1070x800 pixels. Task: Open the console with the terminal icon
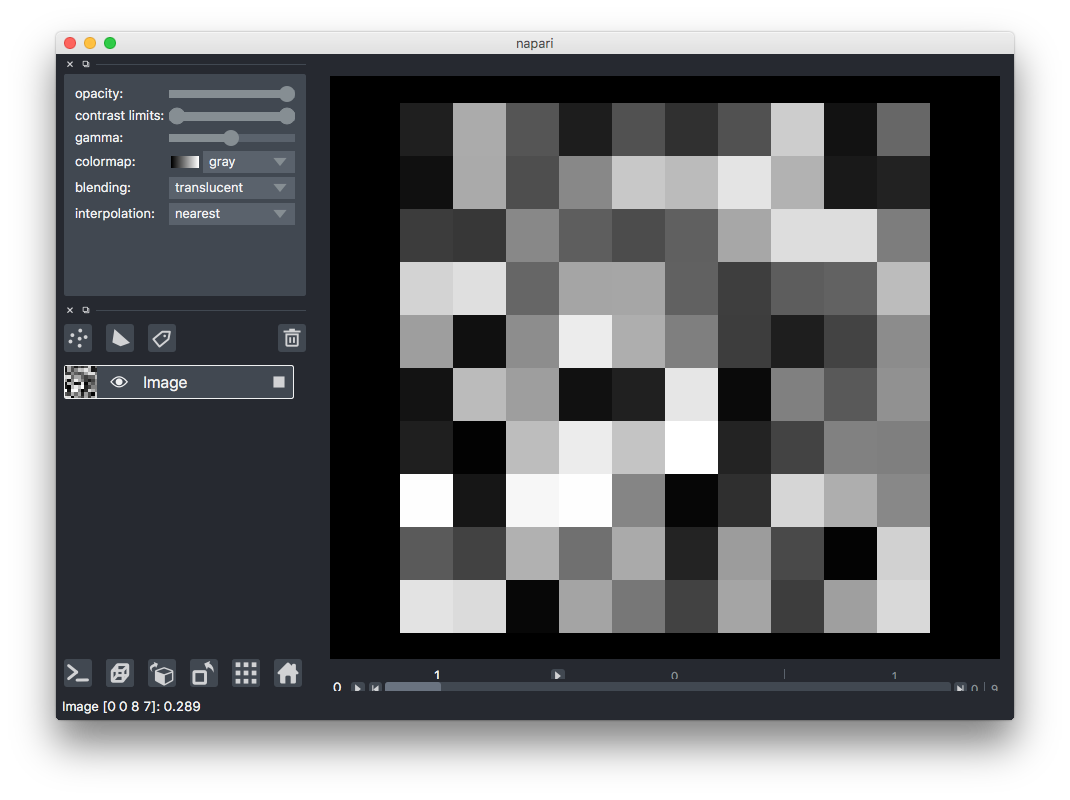(78, 673)
